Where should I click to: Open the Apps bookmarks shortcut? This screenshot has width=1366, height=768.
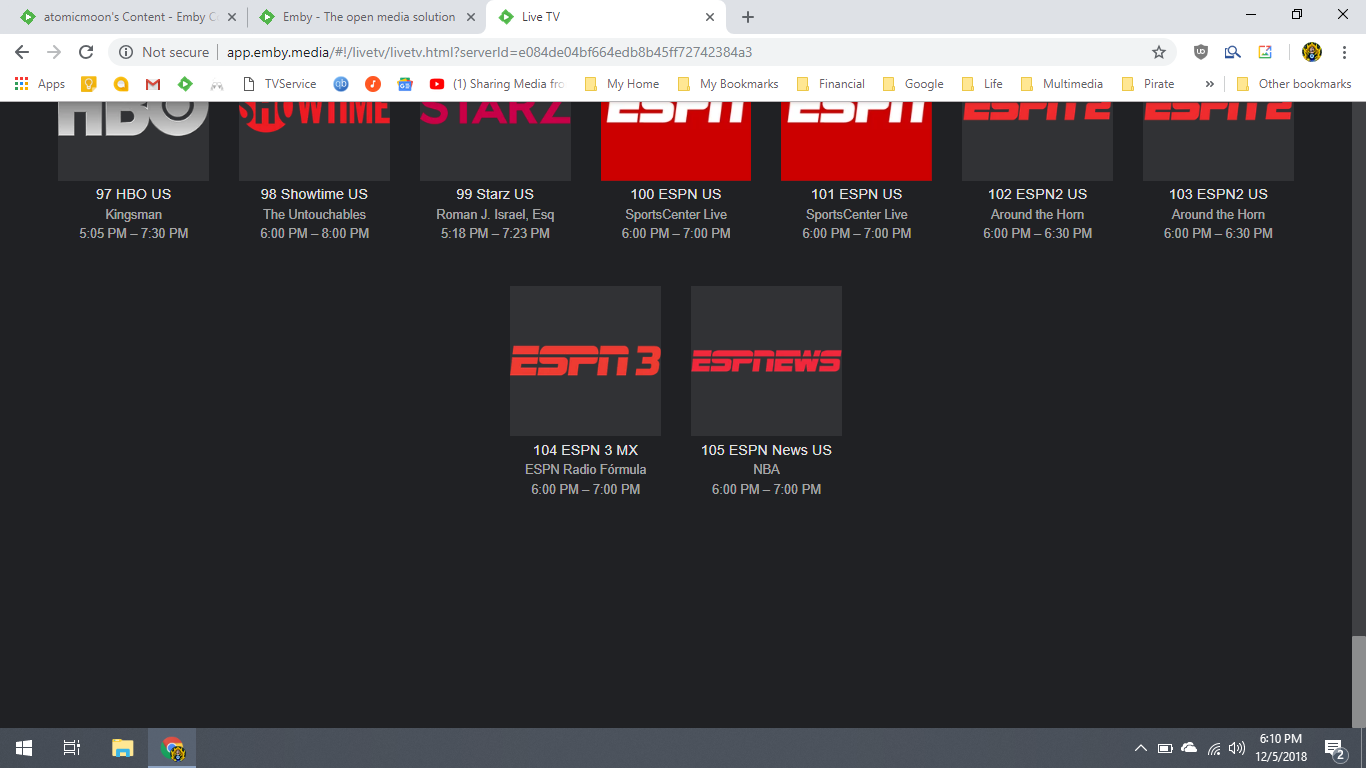click(40, 84)
